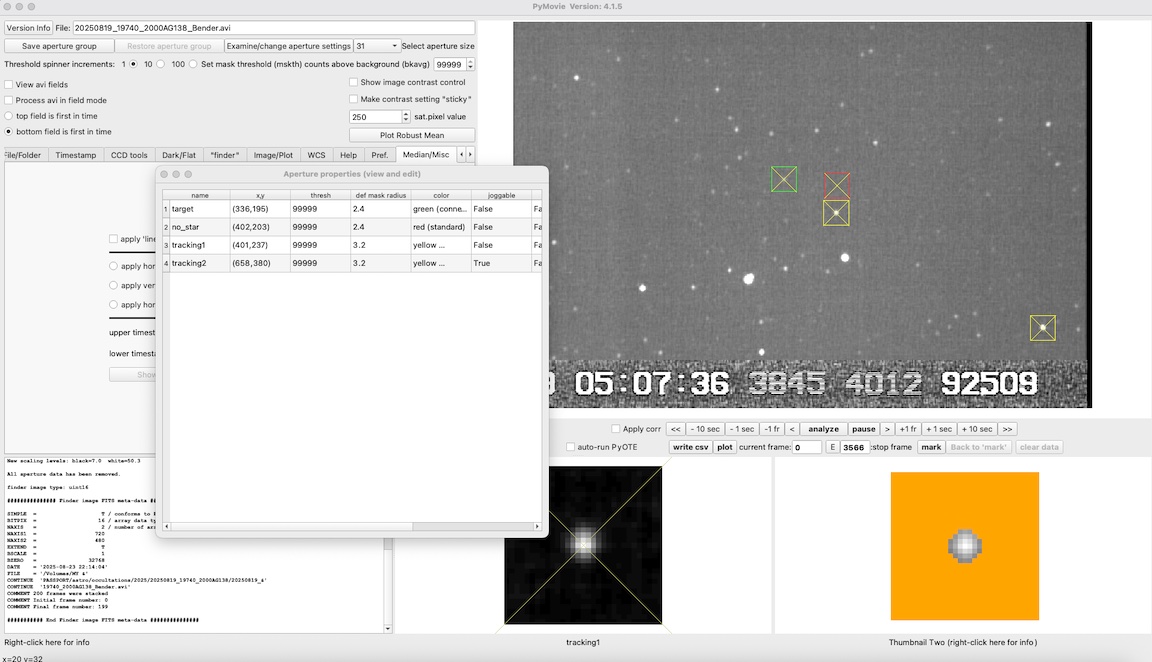Open the aperture size dropdown showing 31
This screenshot has width=1152, height=662.
click(377, 46)
